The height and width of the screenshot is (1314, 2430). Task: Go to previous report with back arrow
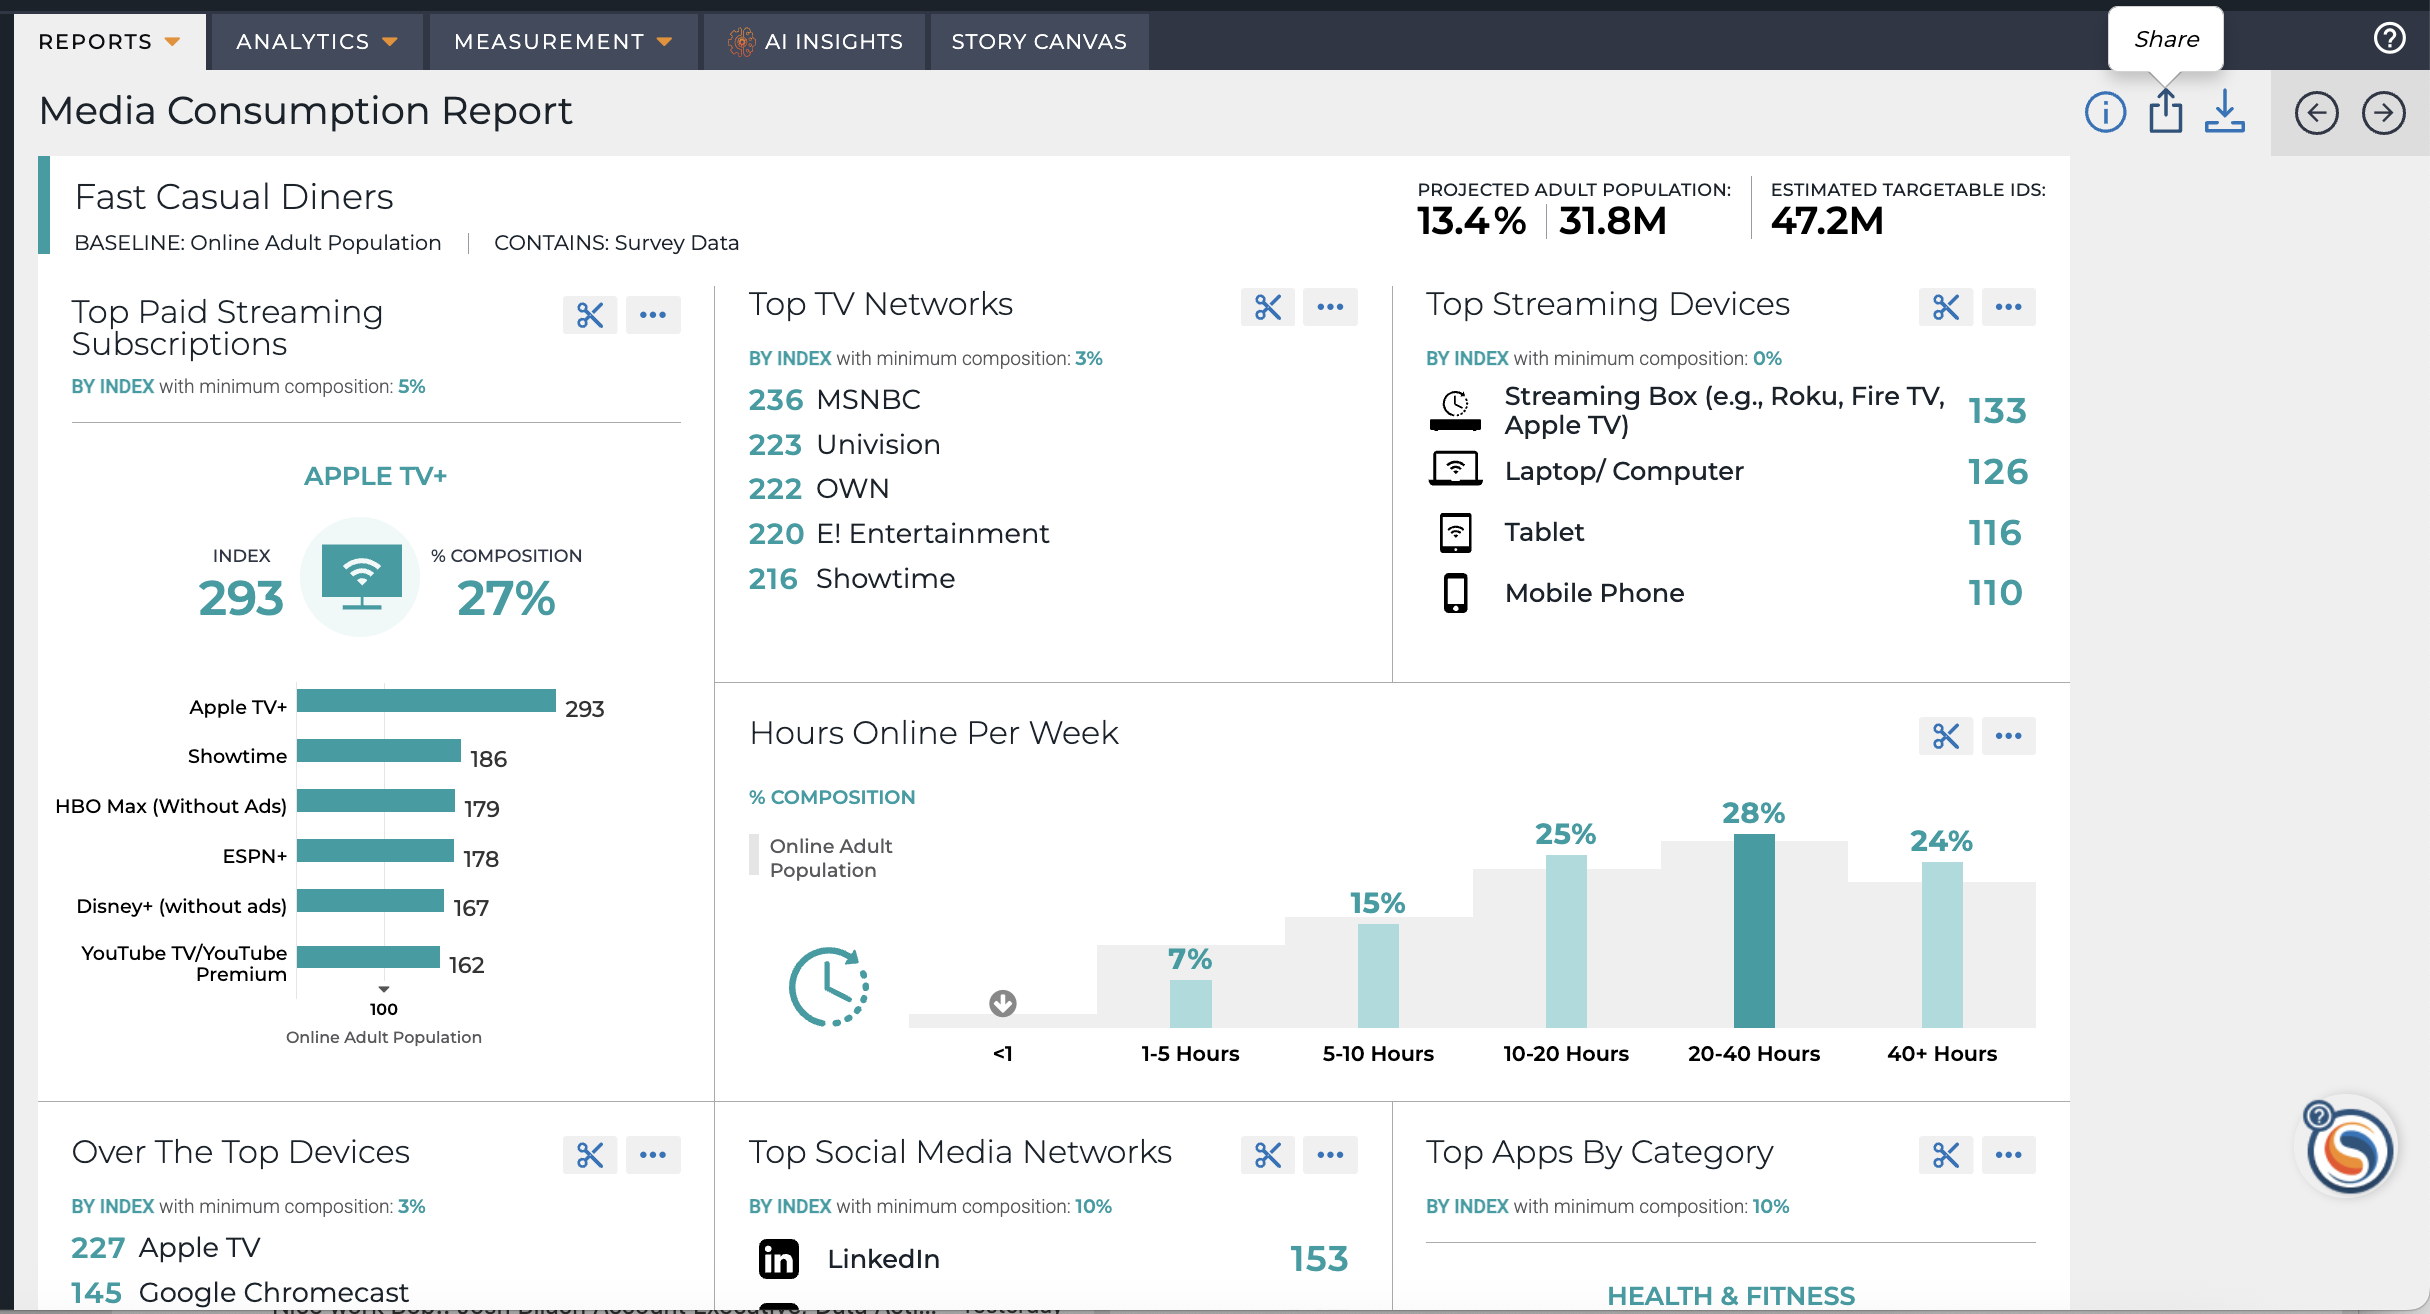click(2316, 113)
